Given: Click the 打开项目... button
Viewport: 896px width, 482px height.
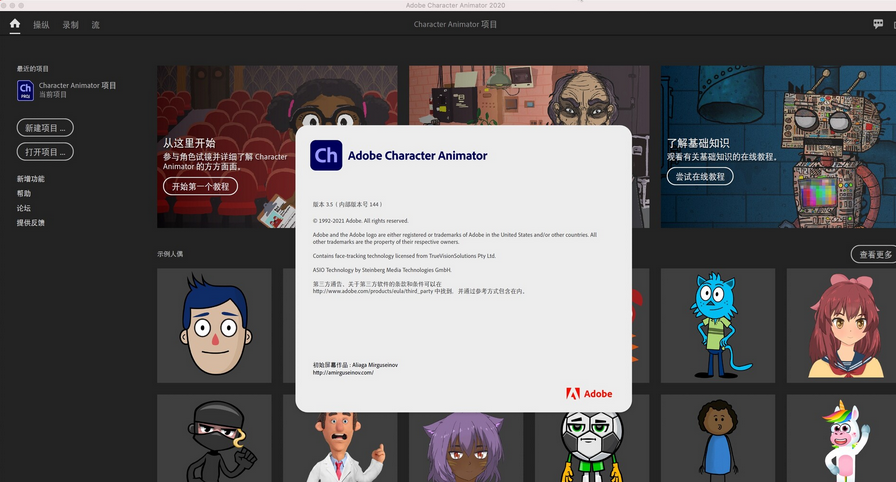Looking at the screenshot, I should tap(45, 152).
